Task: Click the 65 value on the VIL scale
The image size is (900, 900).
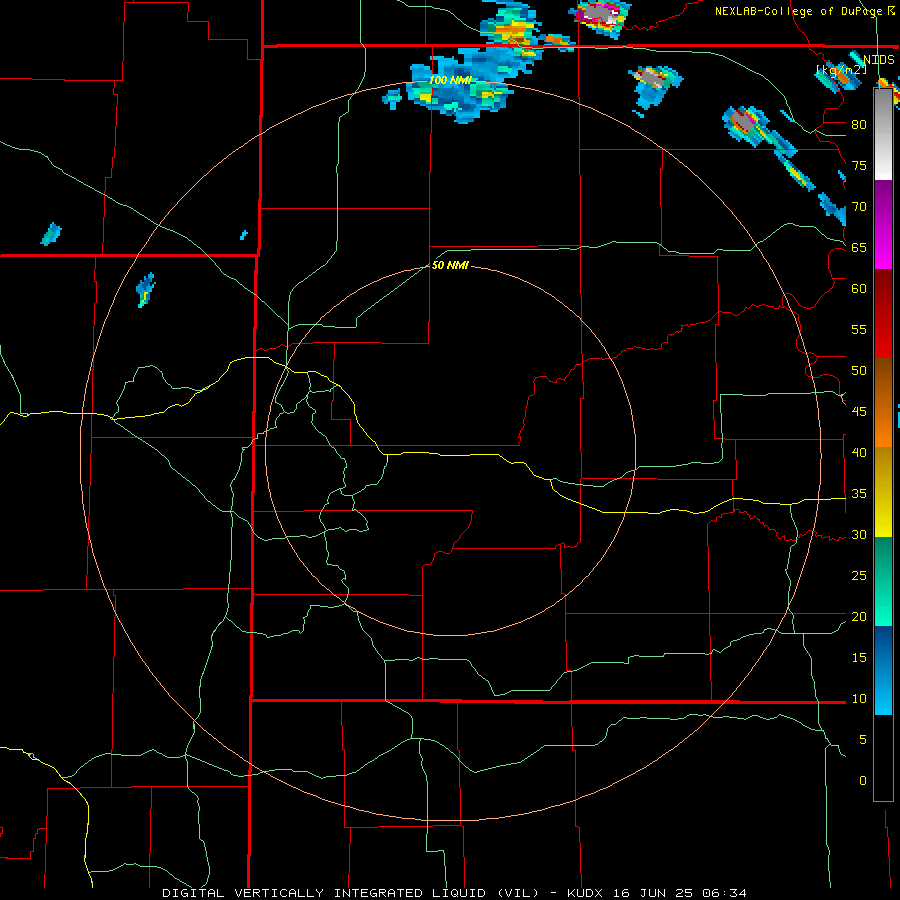Action: (x=859, y=247)
